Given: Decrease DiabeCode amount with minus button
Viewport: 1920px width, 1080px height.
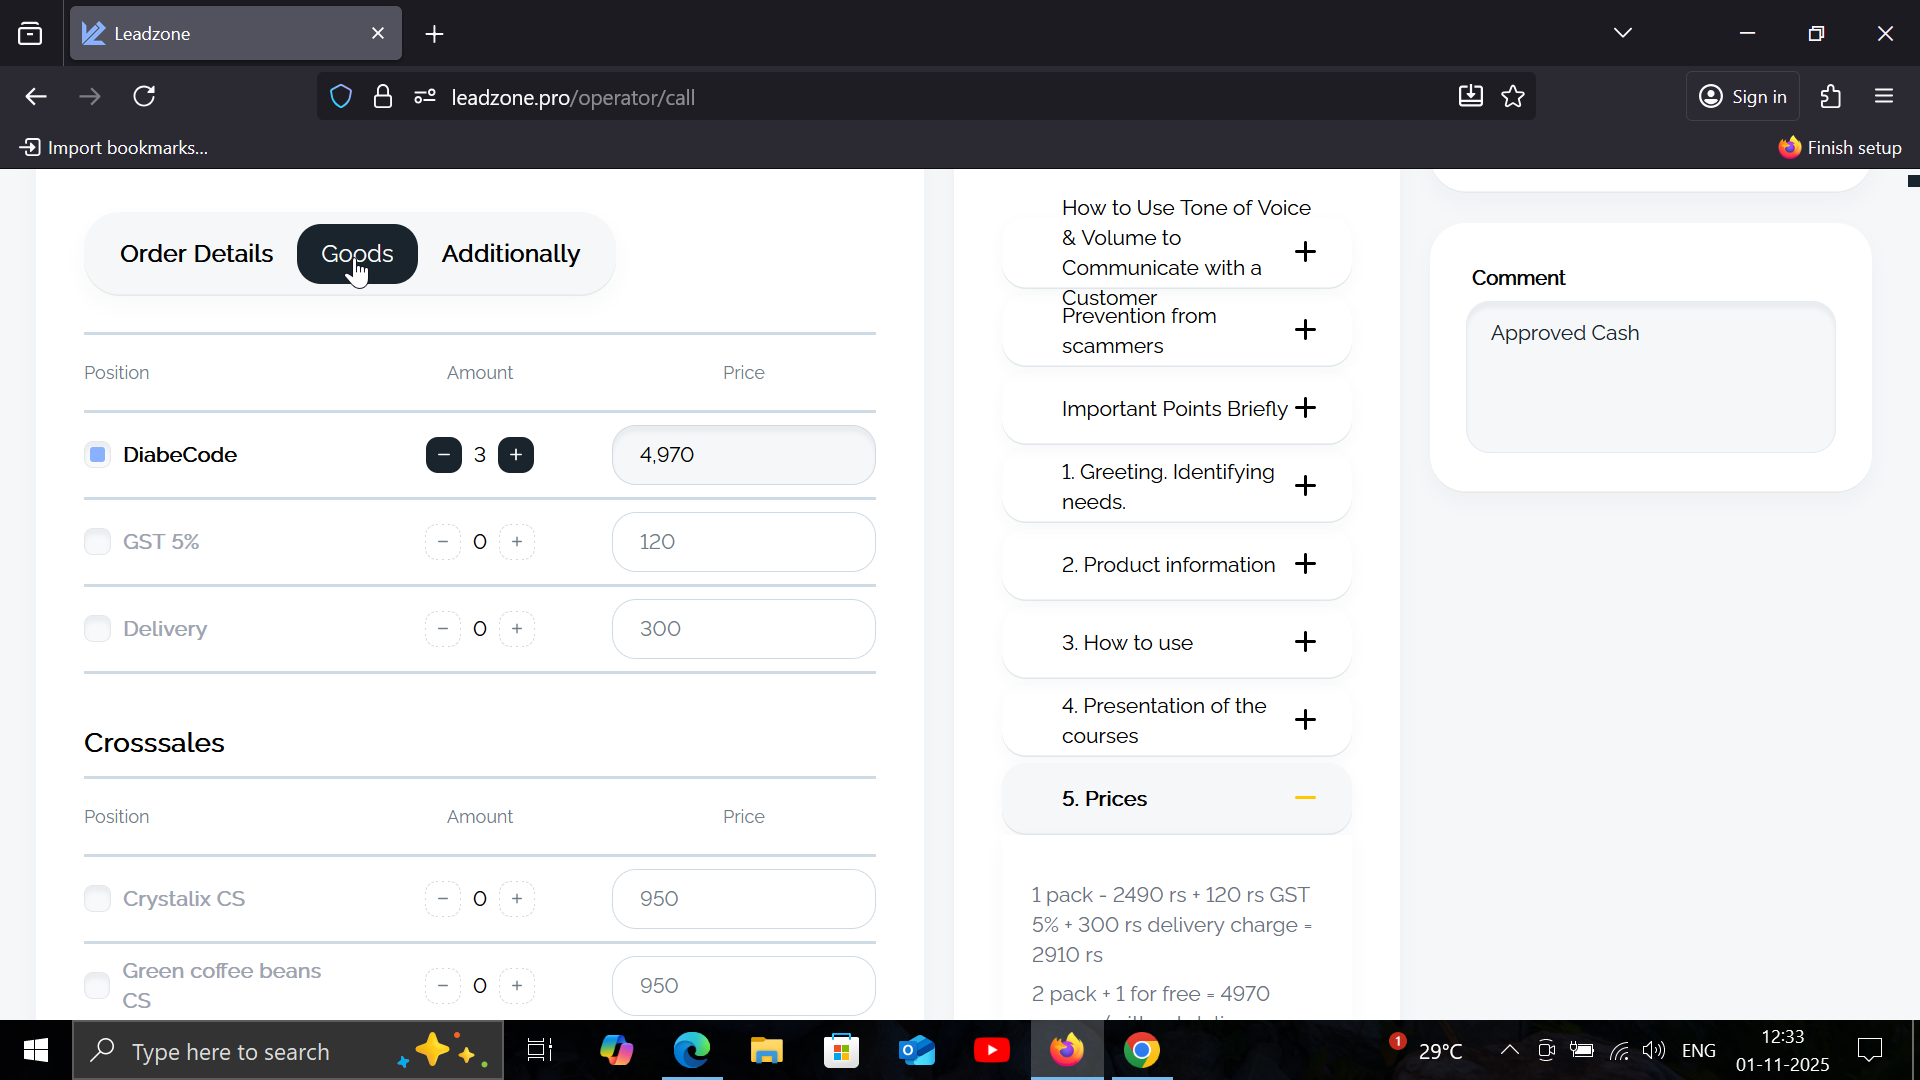Looking at the screenshot, I should pos(443,455).
